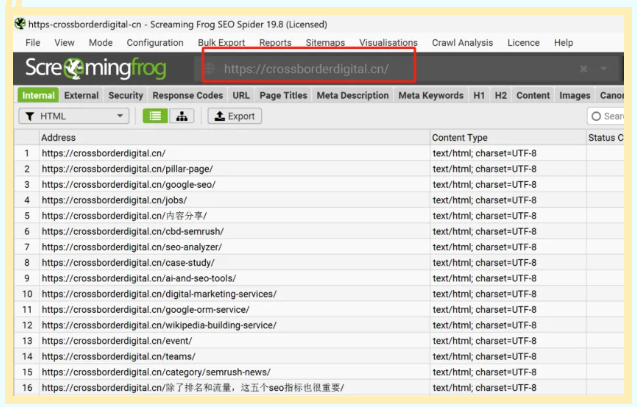Screen dimensions: 637x407
Task: Click the globe icon in the URL bar
Action: point(210,69)
